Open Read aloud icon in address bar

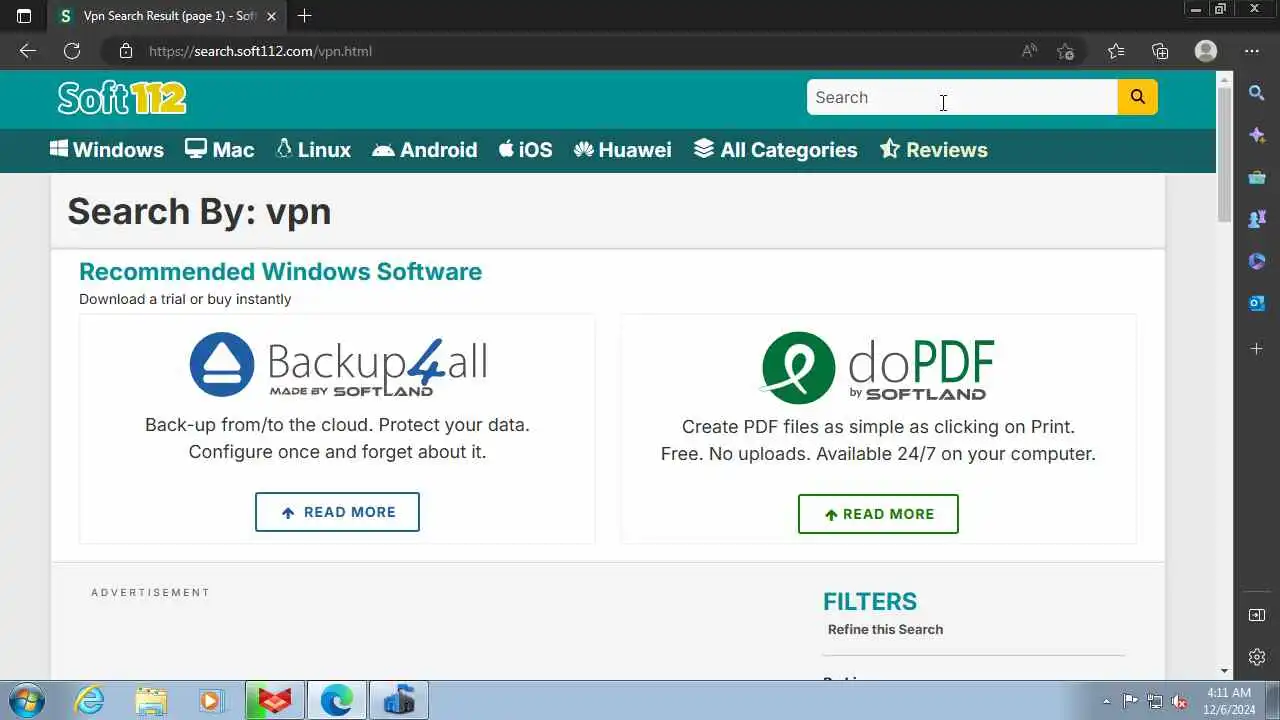pyautogui.click(x=1029, y=51)
